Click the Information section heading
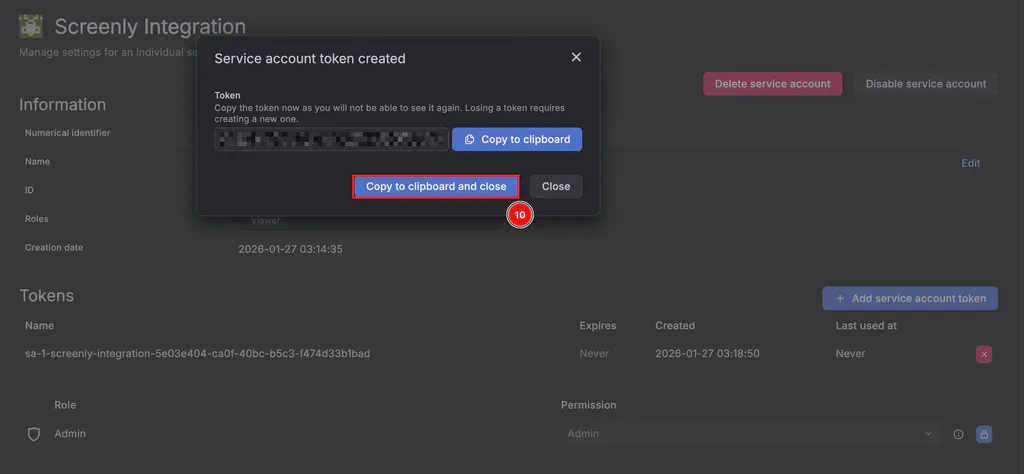Image resolution: width=1024 pixels, height=474 pixels. pos(63,104)
